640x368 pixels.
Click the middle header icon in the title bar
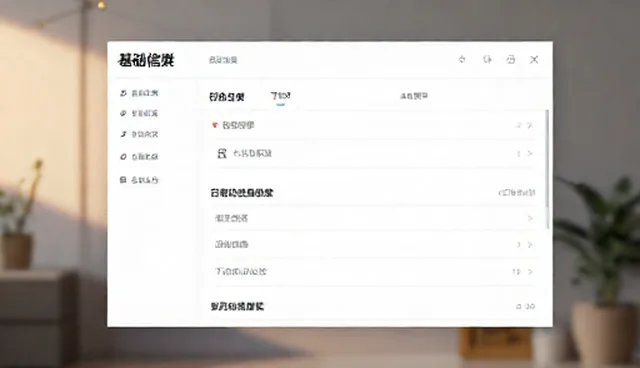coord(487,60)
